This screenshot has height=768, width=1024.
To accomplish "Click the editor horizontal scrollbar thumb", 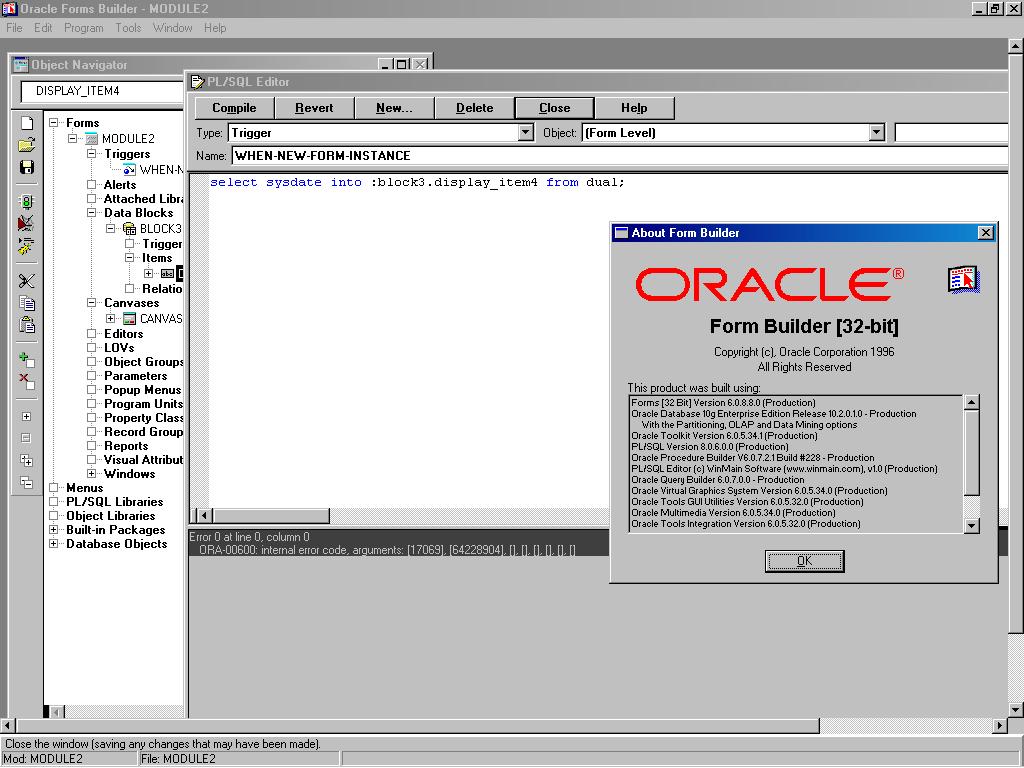I will click(x=271, y=515).
